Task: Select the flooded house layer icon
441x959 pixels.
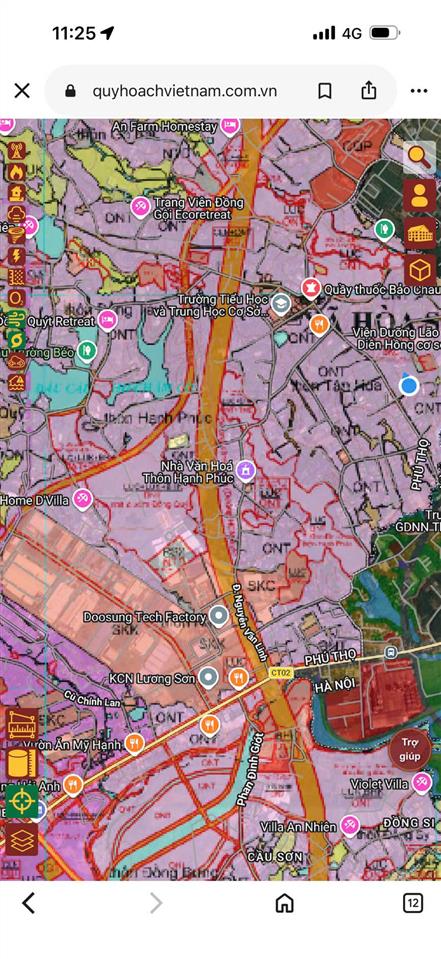Action: (16, 193)
